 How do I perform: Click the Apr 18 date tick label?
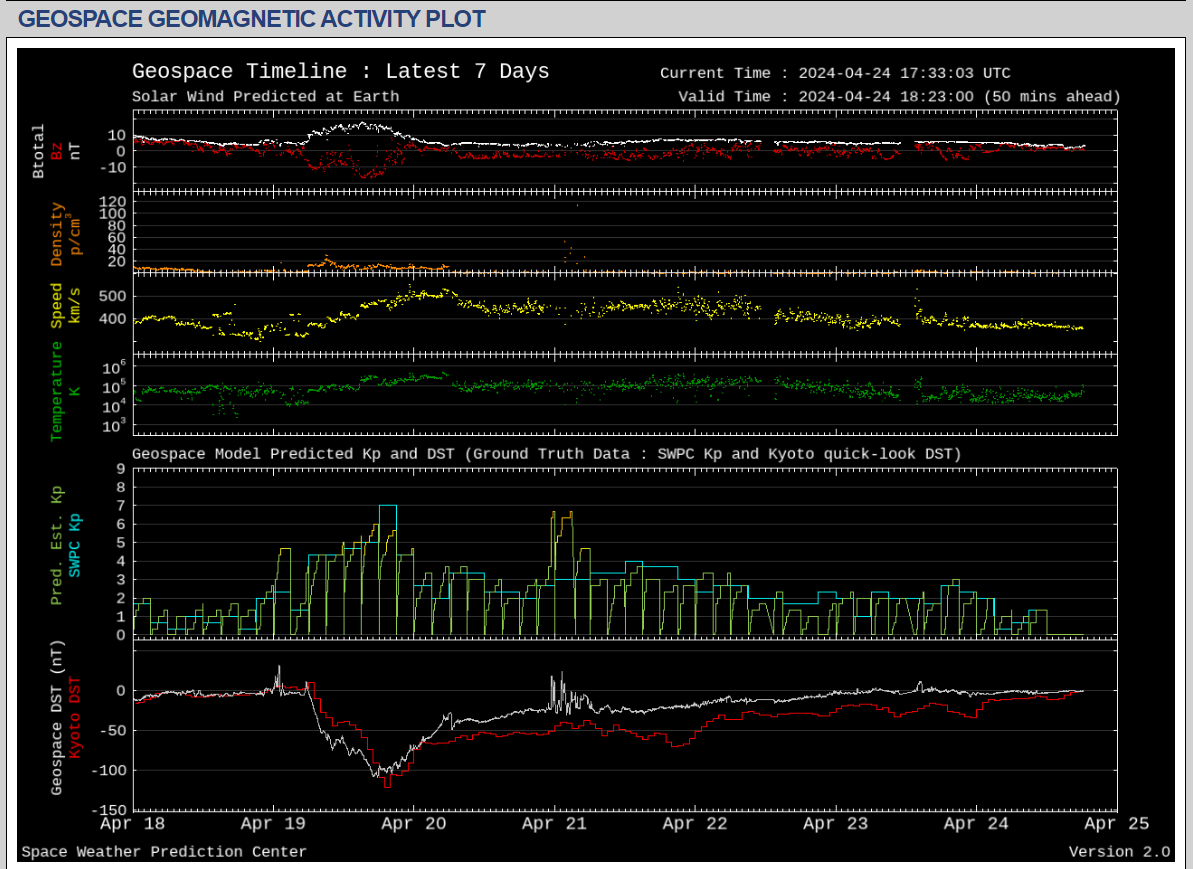point(133,824)
